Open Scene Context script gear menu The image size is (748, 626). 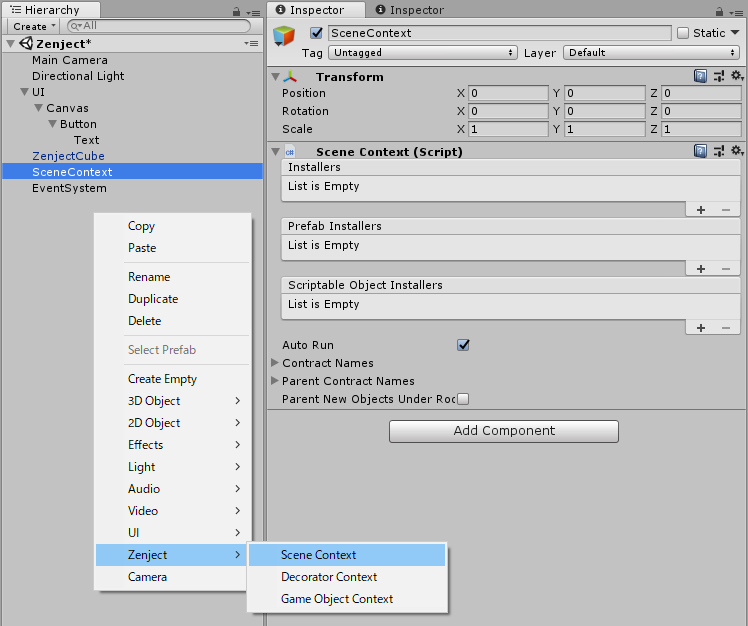point(737,151)
